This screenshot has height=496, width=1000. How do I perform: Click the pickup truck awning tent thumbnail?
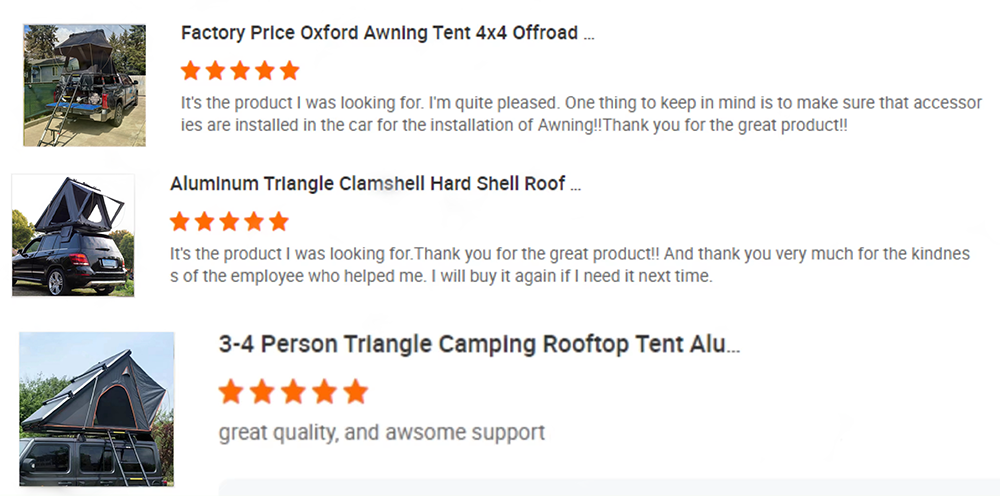84,86
